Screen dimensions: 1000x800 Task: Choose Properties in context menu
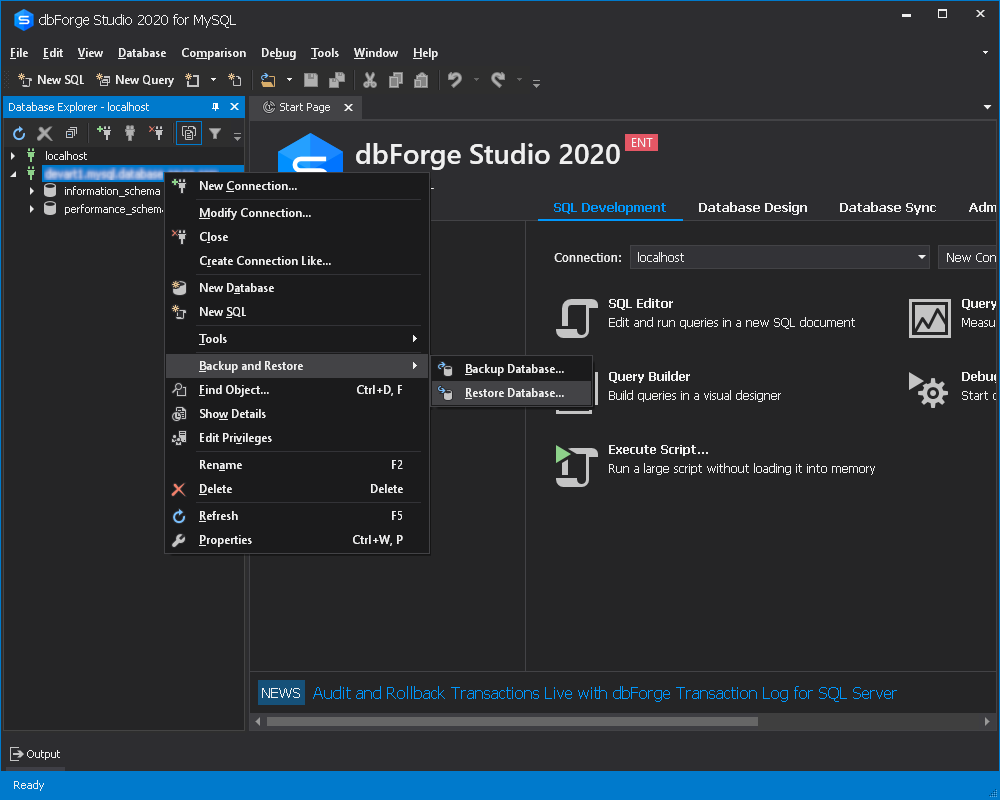[x=297, y=540]
